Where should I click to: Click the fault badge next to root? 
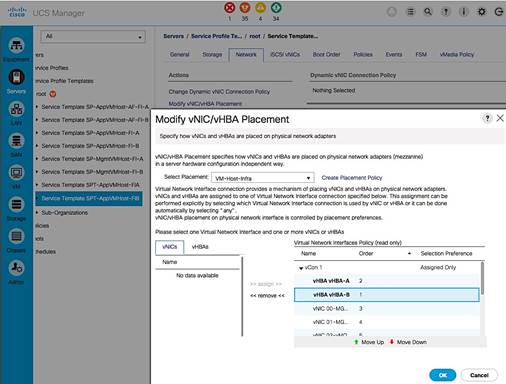[x=53, y=94]
